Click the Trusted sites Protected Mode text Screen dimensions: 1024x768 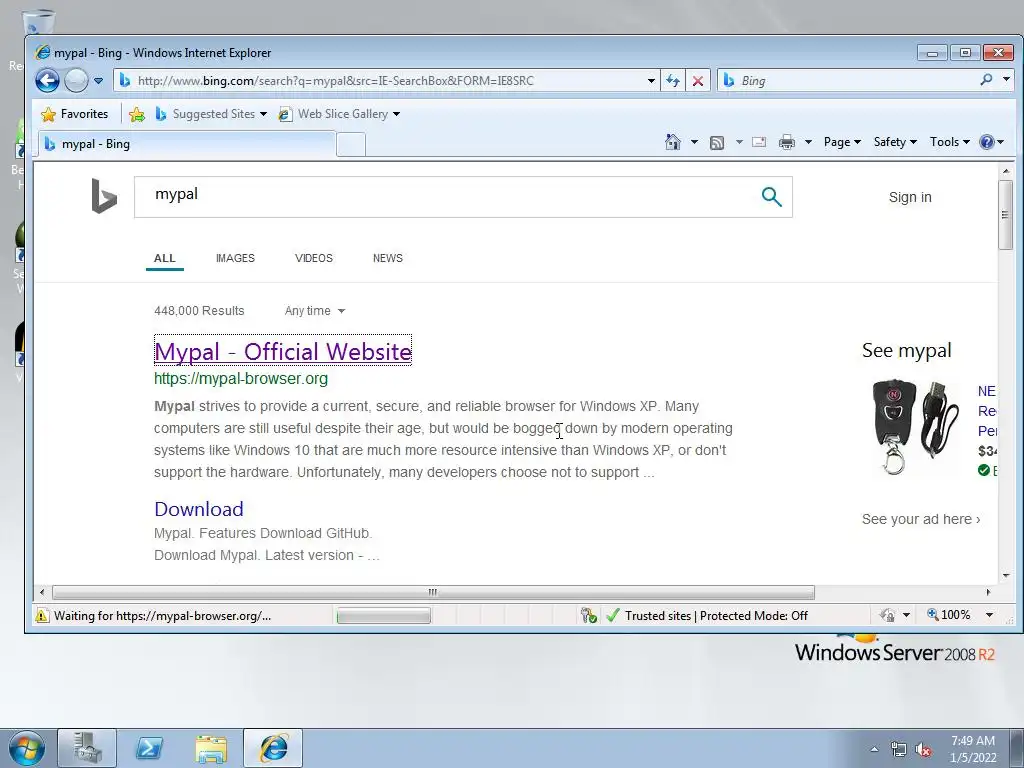(716, 616)
